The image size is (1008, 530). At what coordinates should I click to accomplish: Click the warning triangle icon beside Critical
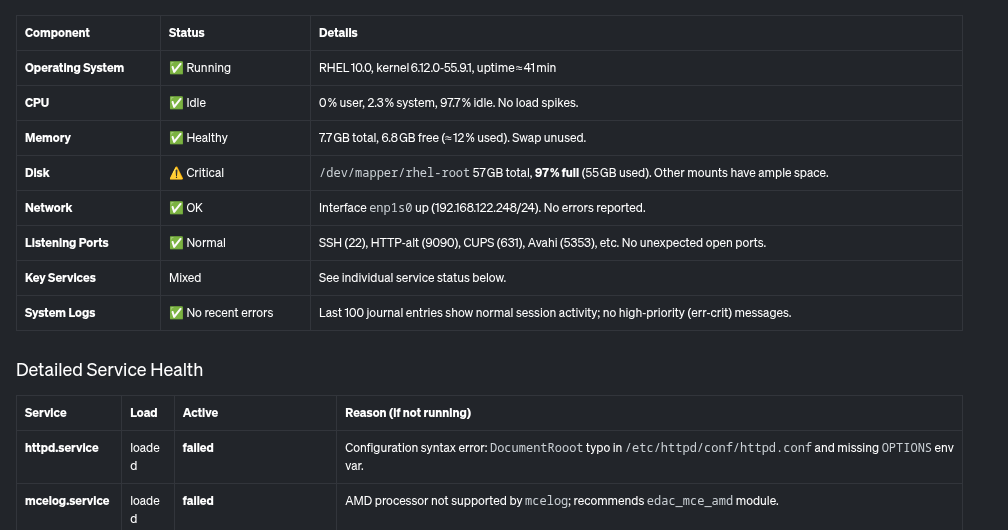176,173
